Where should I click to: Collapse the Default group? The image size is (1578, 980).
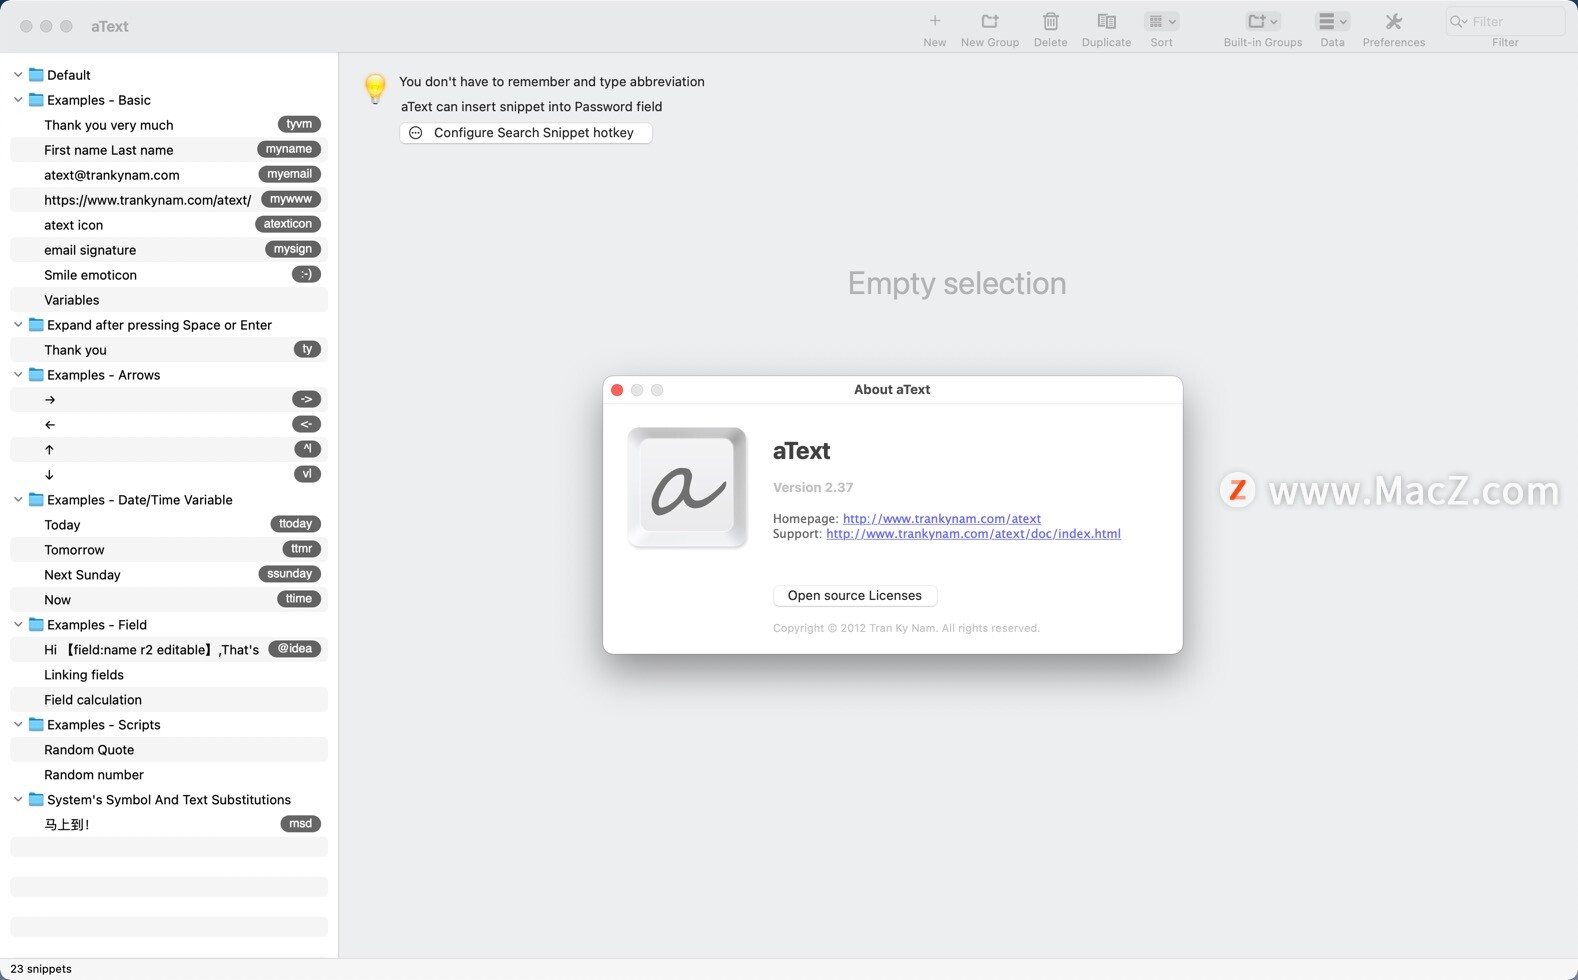(18, 75)
